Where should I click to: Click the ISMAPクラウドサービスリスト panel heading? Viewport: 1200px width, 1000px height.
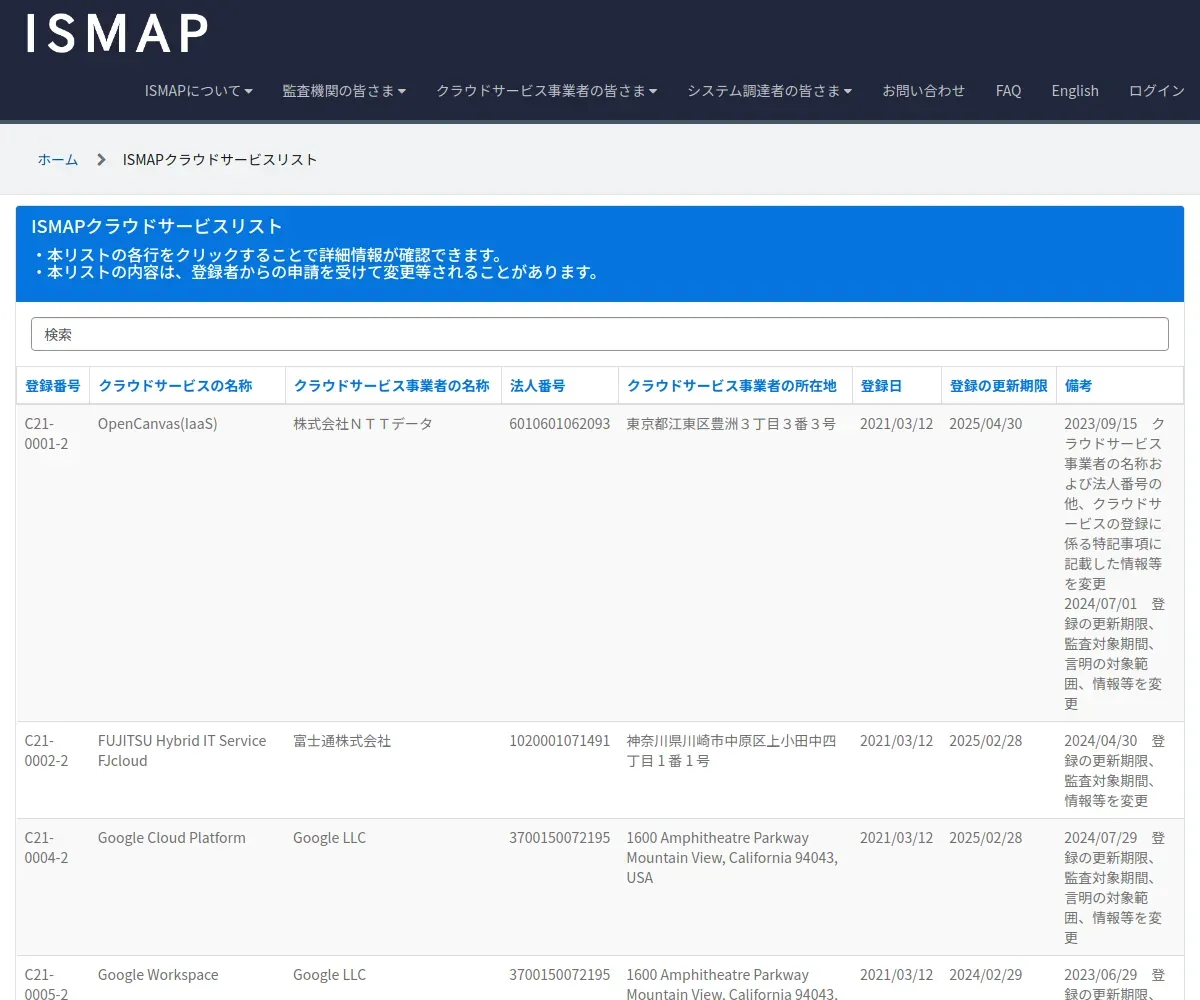click(157, 226)
